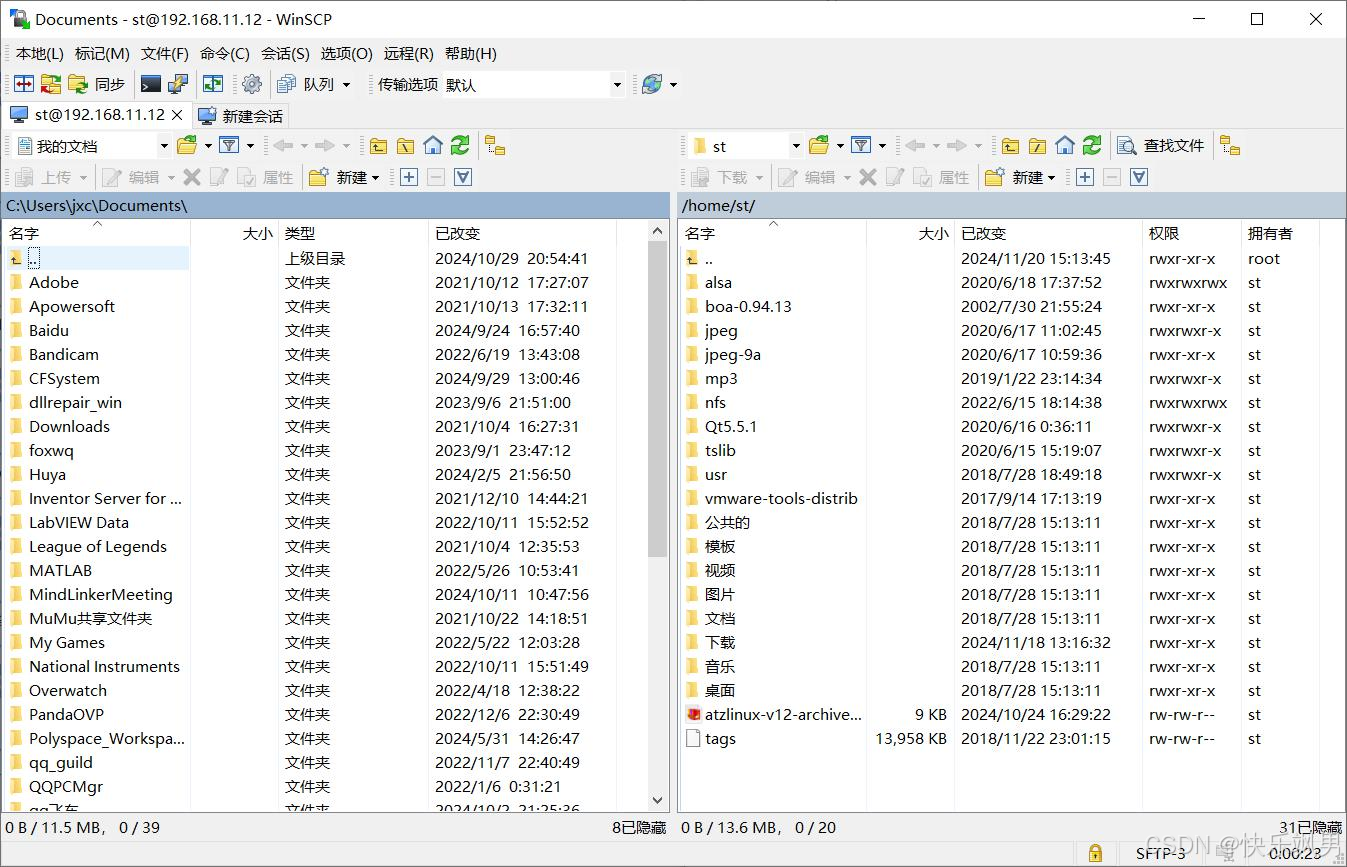Open the preferences gear icon

point(252,85)
